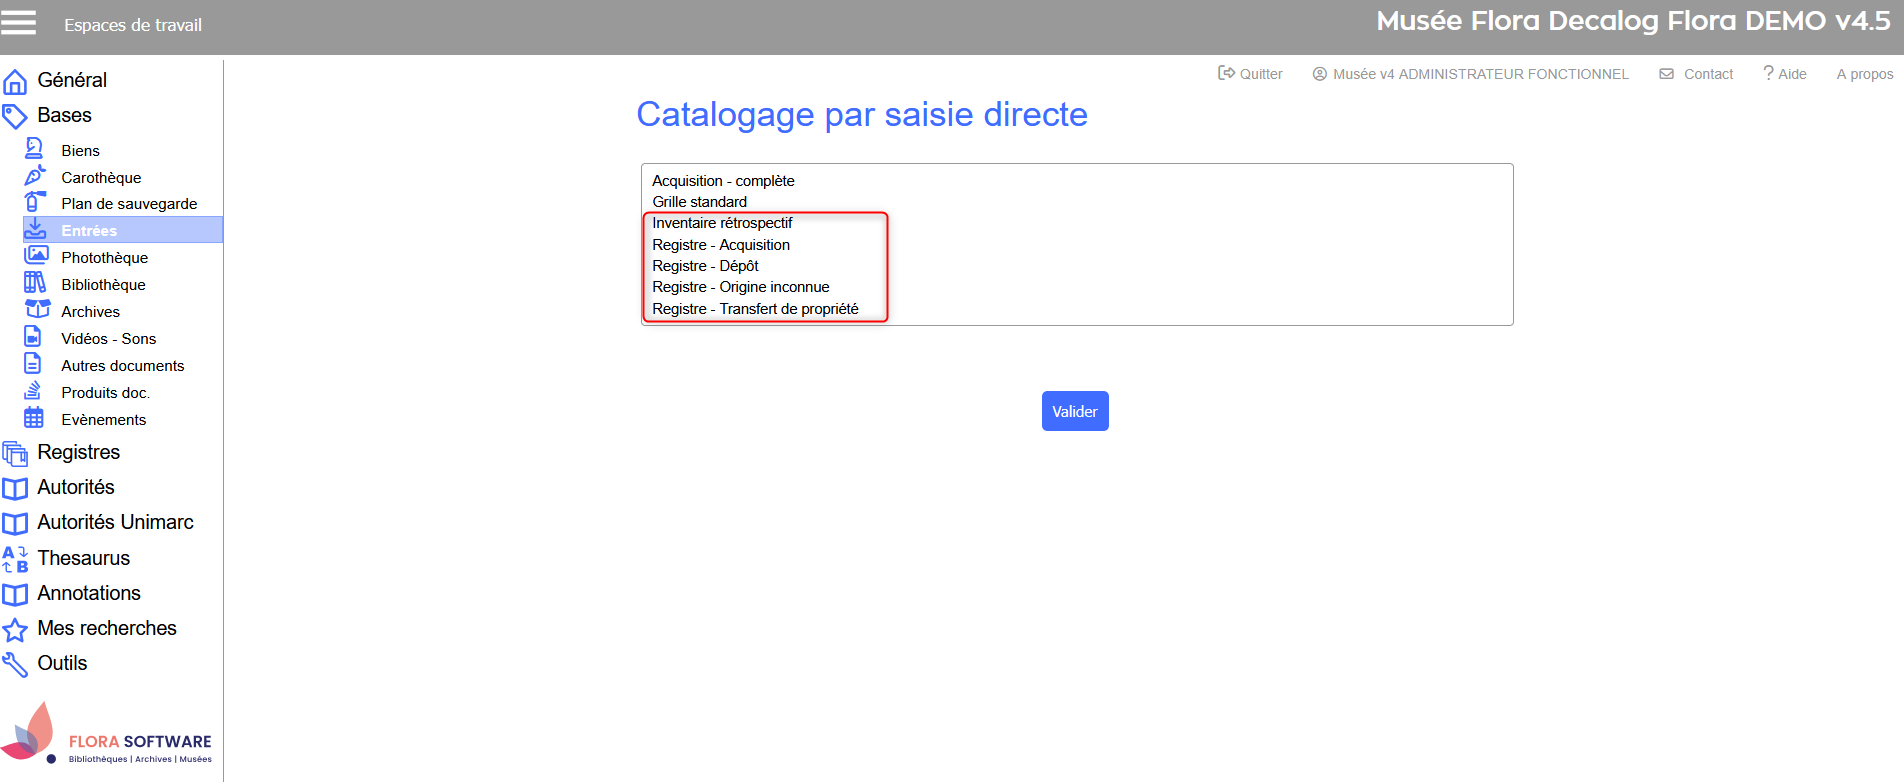Click the Outils wrench icon

pyautogui.click(x=15, y=664)
